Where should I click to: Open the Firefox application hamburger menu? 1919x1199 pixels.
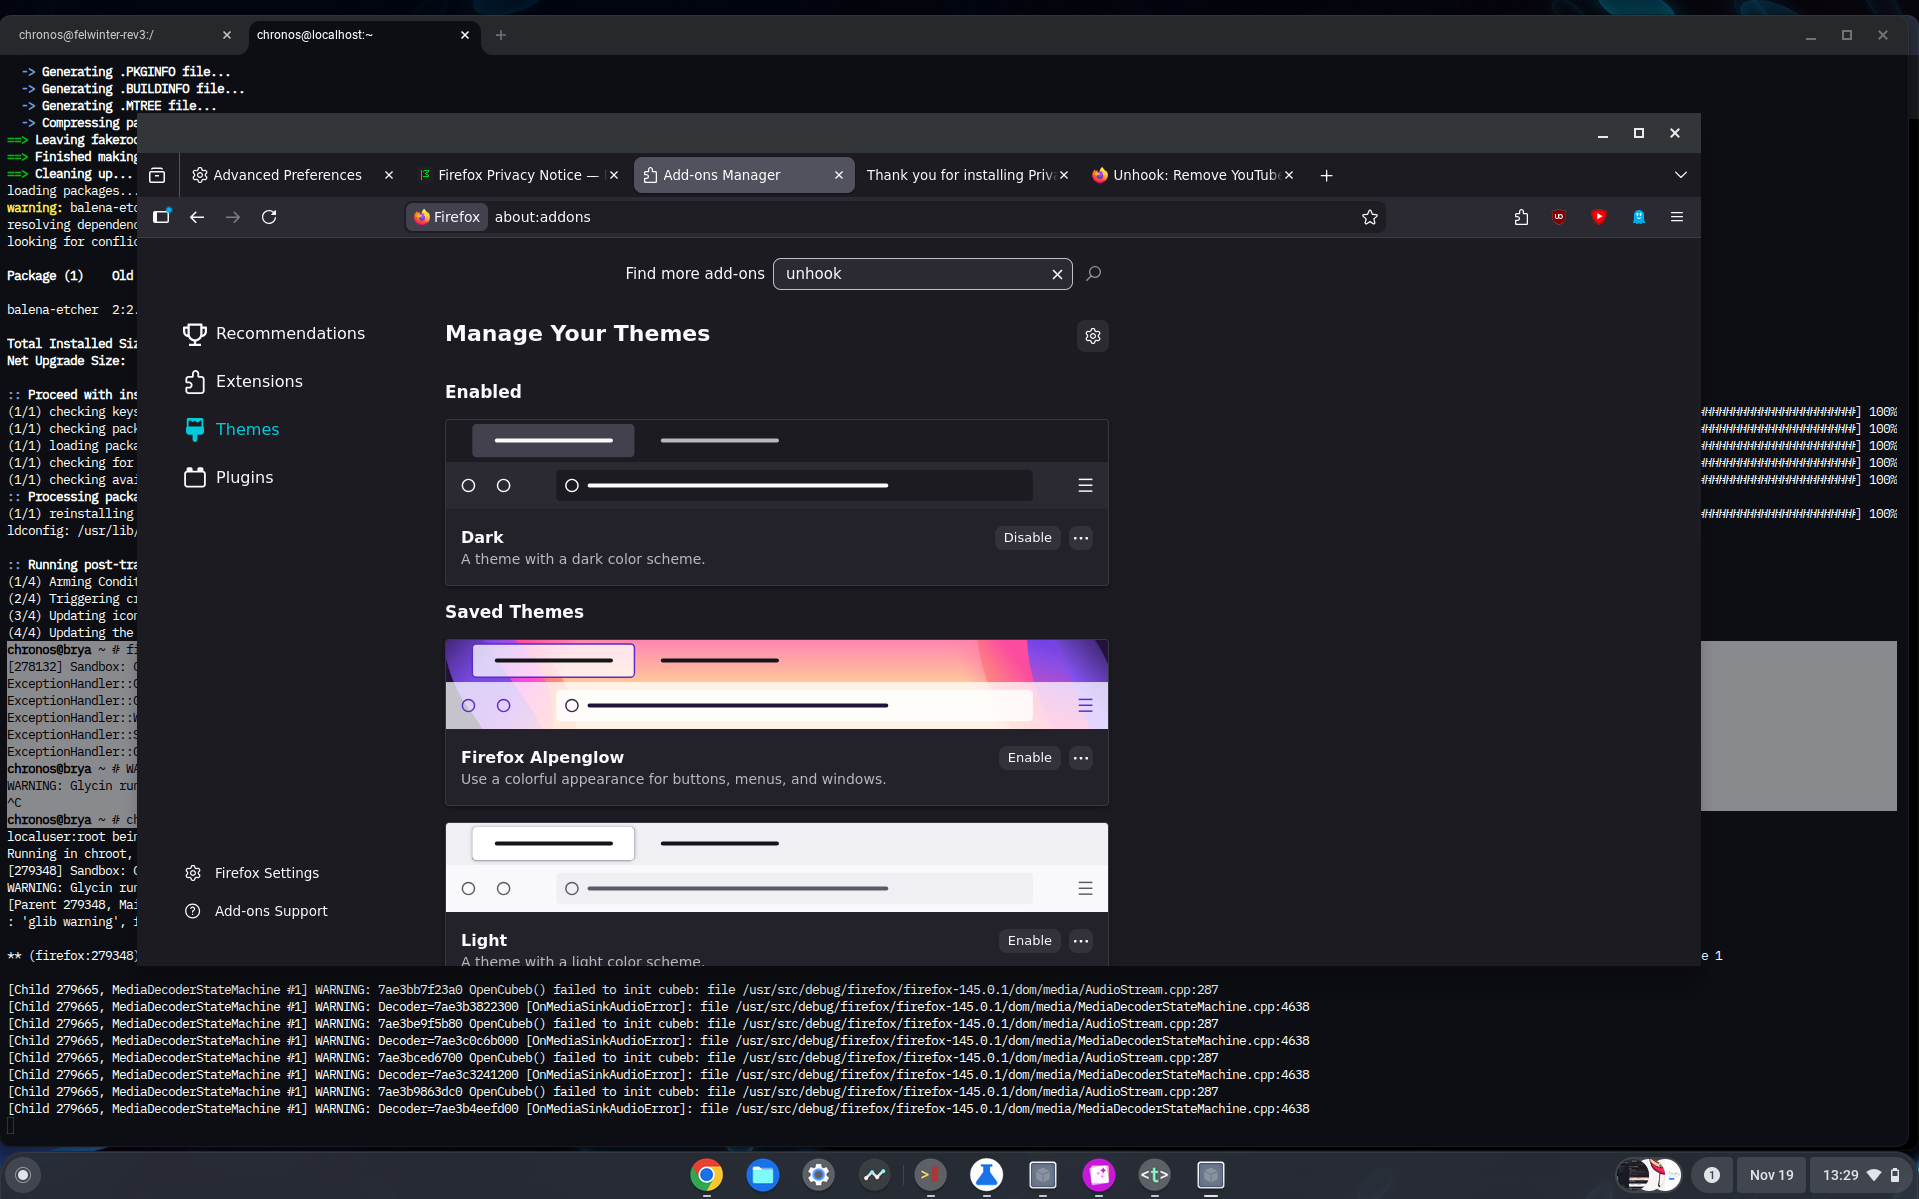coord(1677,217)
